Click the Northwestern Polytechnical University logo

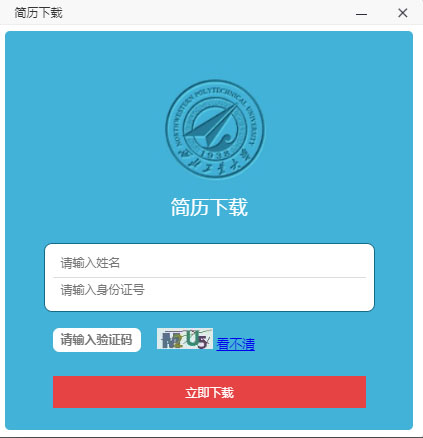tap(215, 129)
